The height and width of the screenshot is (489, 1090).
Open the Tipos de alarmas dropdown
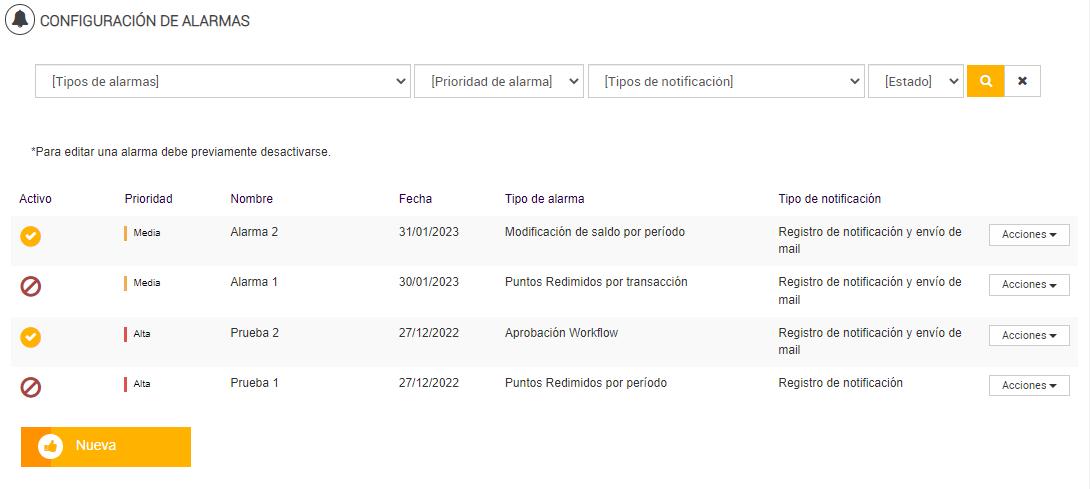pos(223,82)
